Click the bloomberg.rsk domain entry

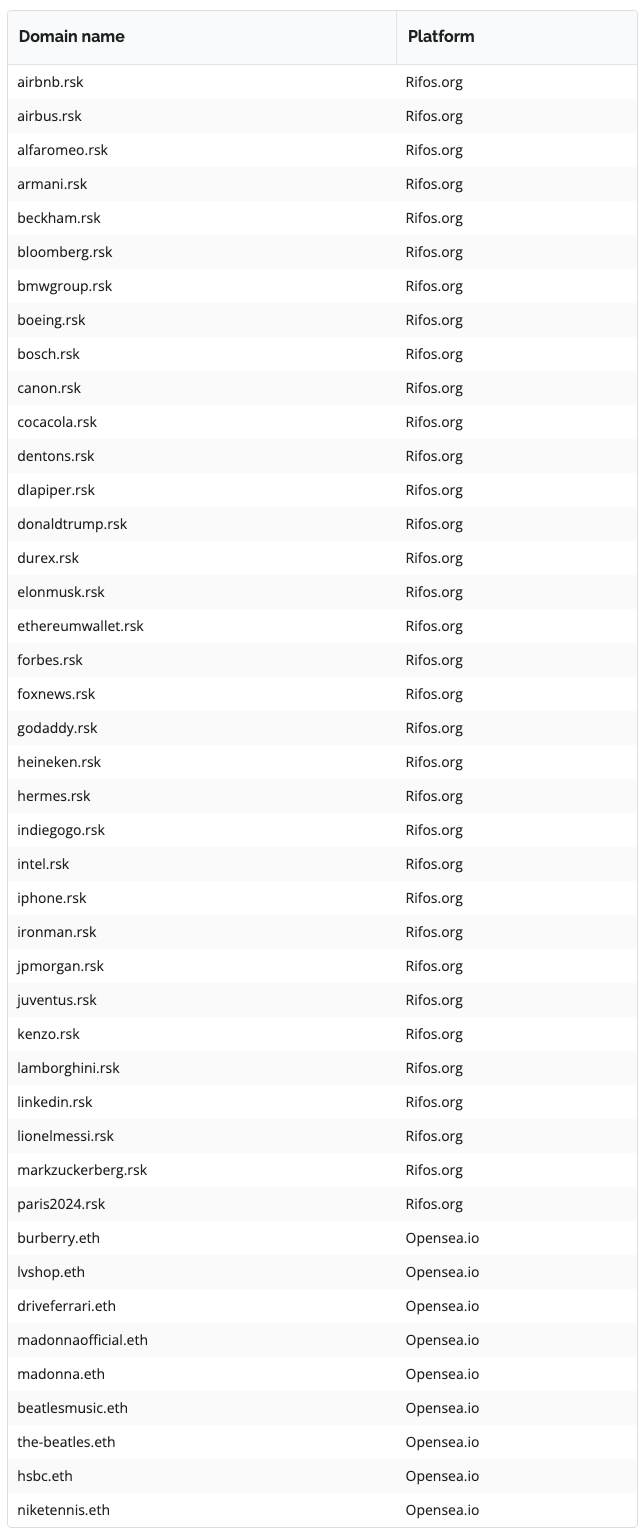pos(65,252)
